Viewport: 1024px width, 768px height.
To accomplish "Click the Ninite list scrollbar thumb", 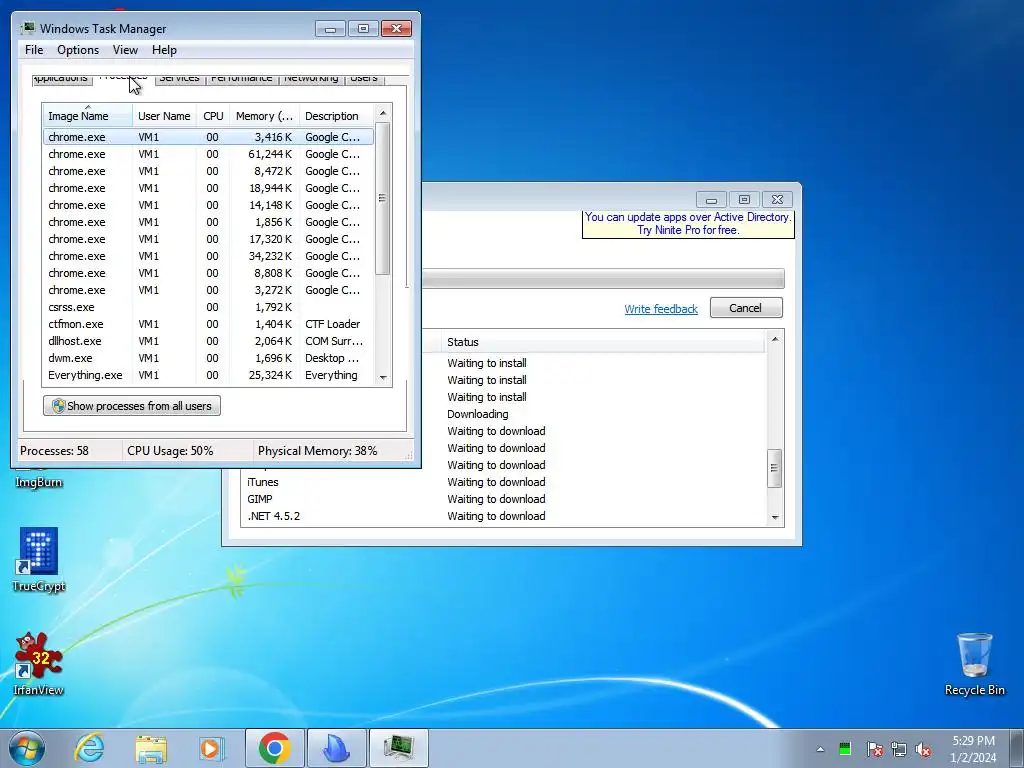I will pos(775,468).
